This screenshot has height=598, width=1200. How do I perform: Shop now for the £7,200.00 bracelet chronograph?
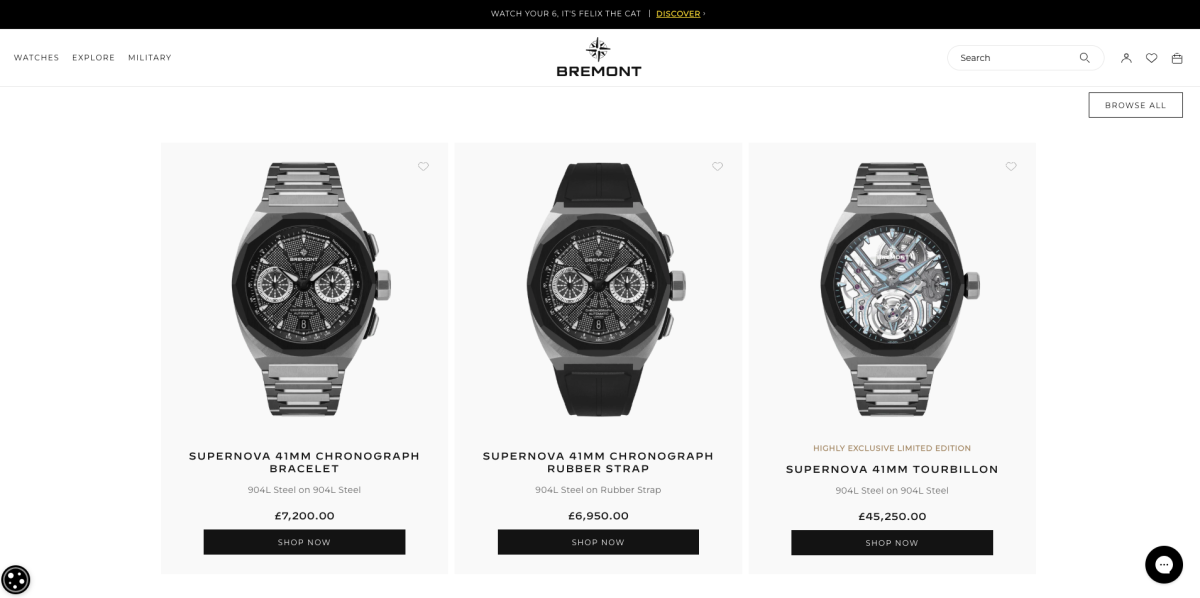(x=304, y=542)
